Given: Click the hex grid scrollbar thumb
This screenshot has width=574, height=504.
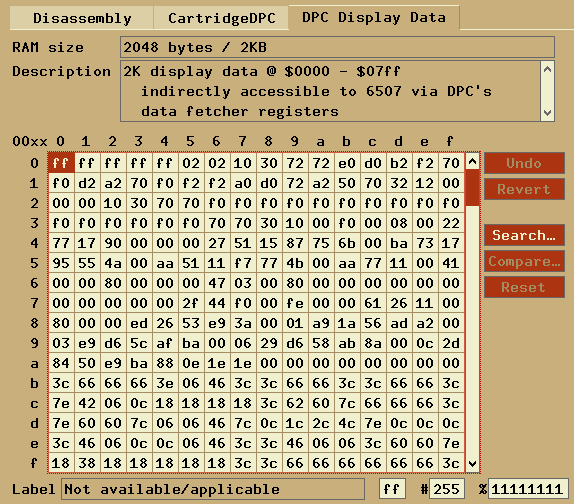Looking at the screenshot, I should click(473, 187).
